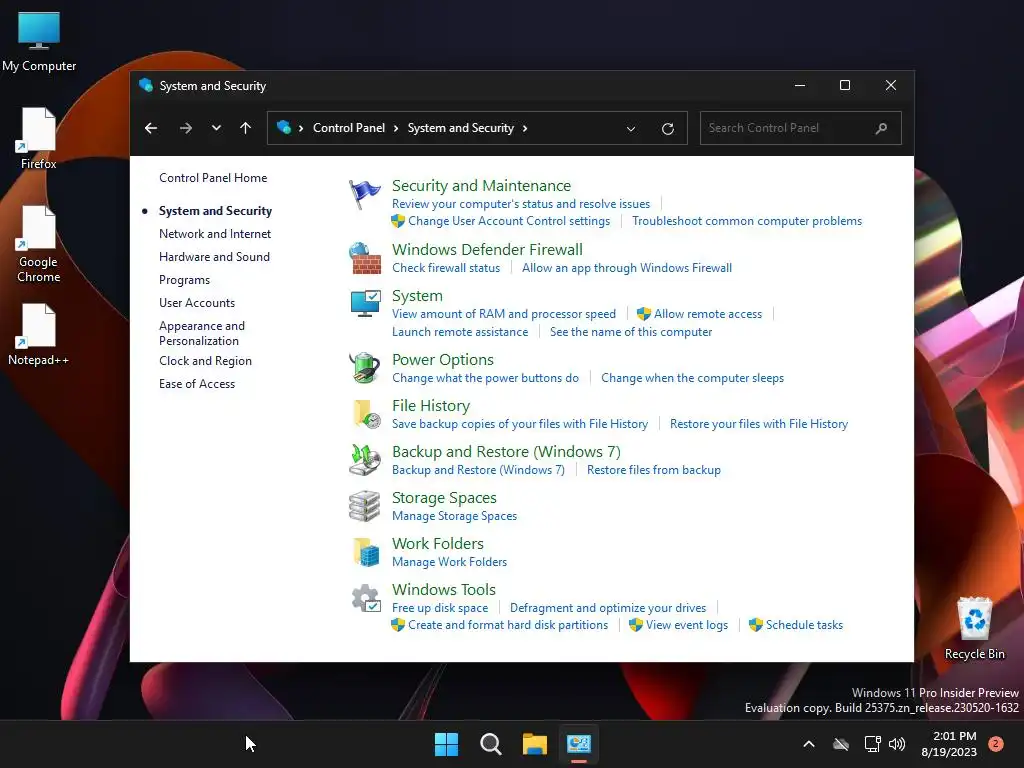Open Create and format hard disk partitions

click(507, 625)
